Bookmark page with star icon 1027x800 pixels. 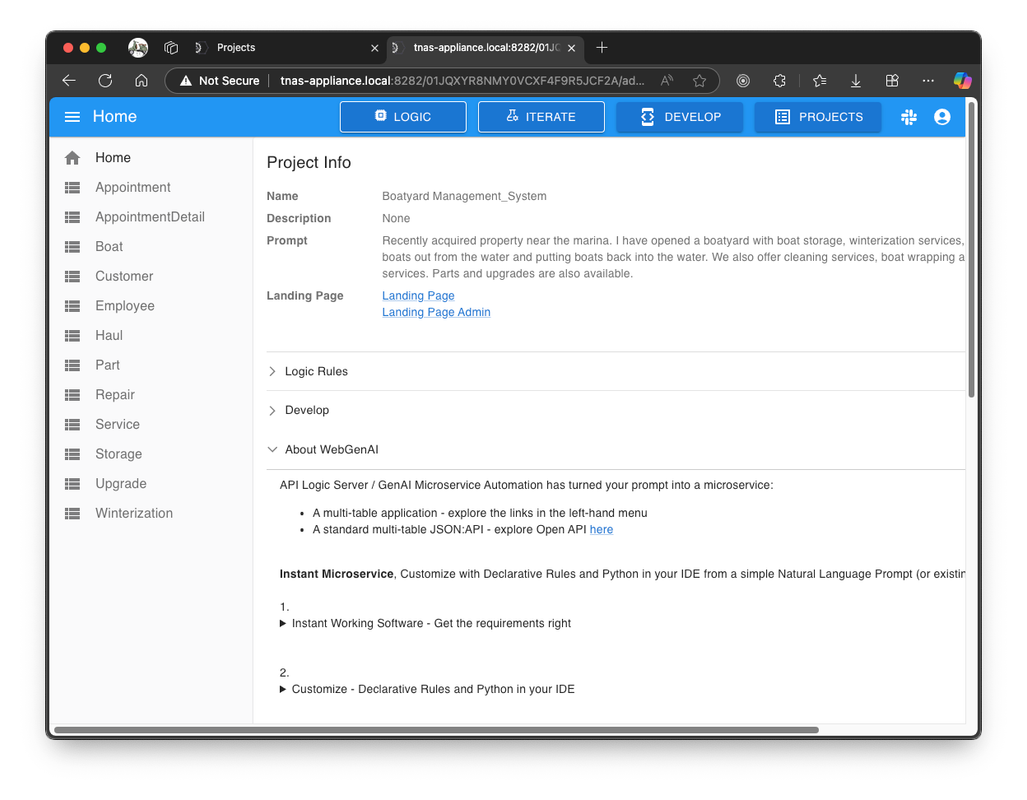click(700, 81)
